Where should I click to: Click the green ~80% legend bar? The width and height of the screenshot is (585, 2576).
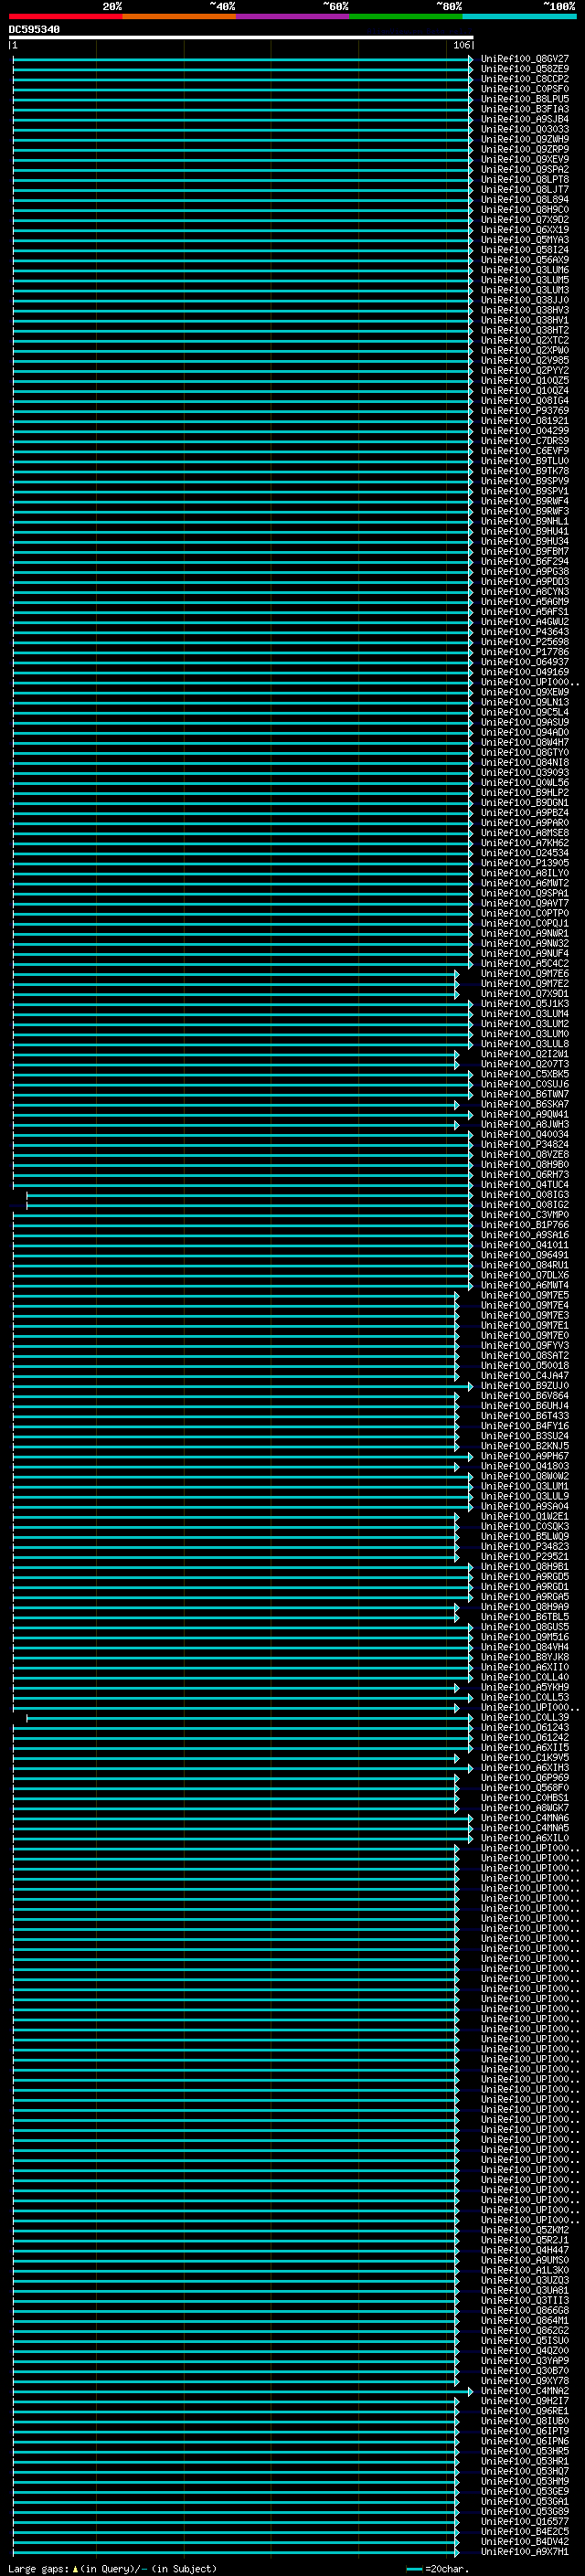pos(406,16)
